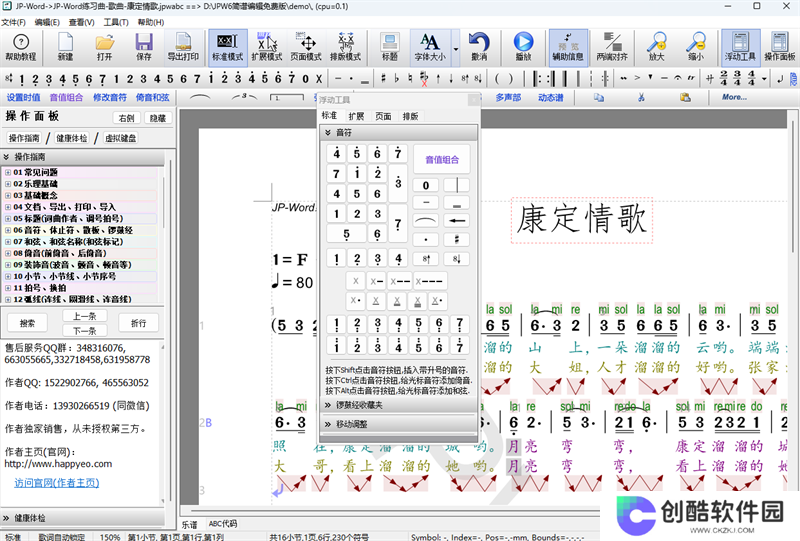Expand the 健康体检 bottom section
Image resolution: width=800 pixels, height=541 pixels.
point(83,518)
